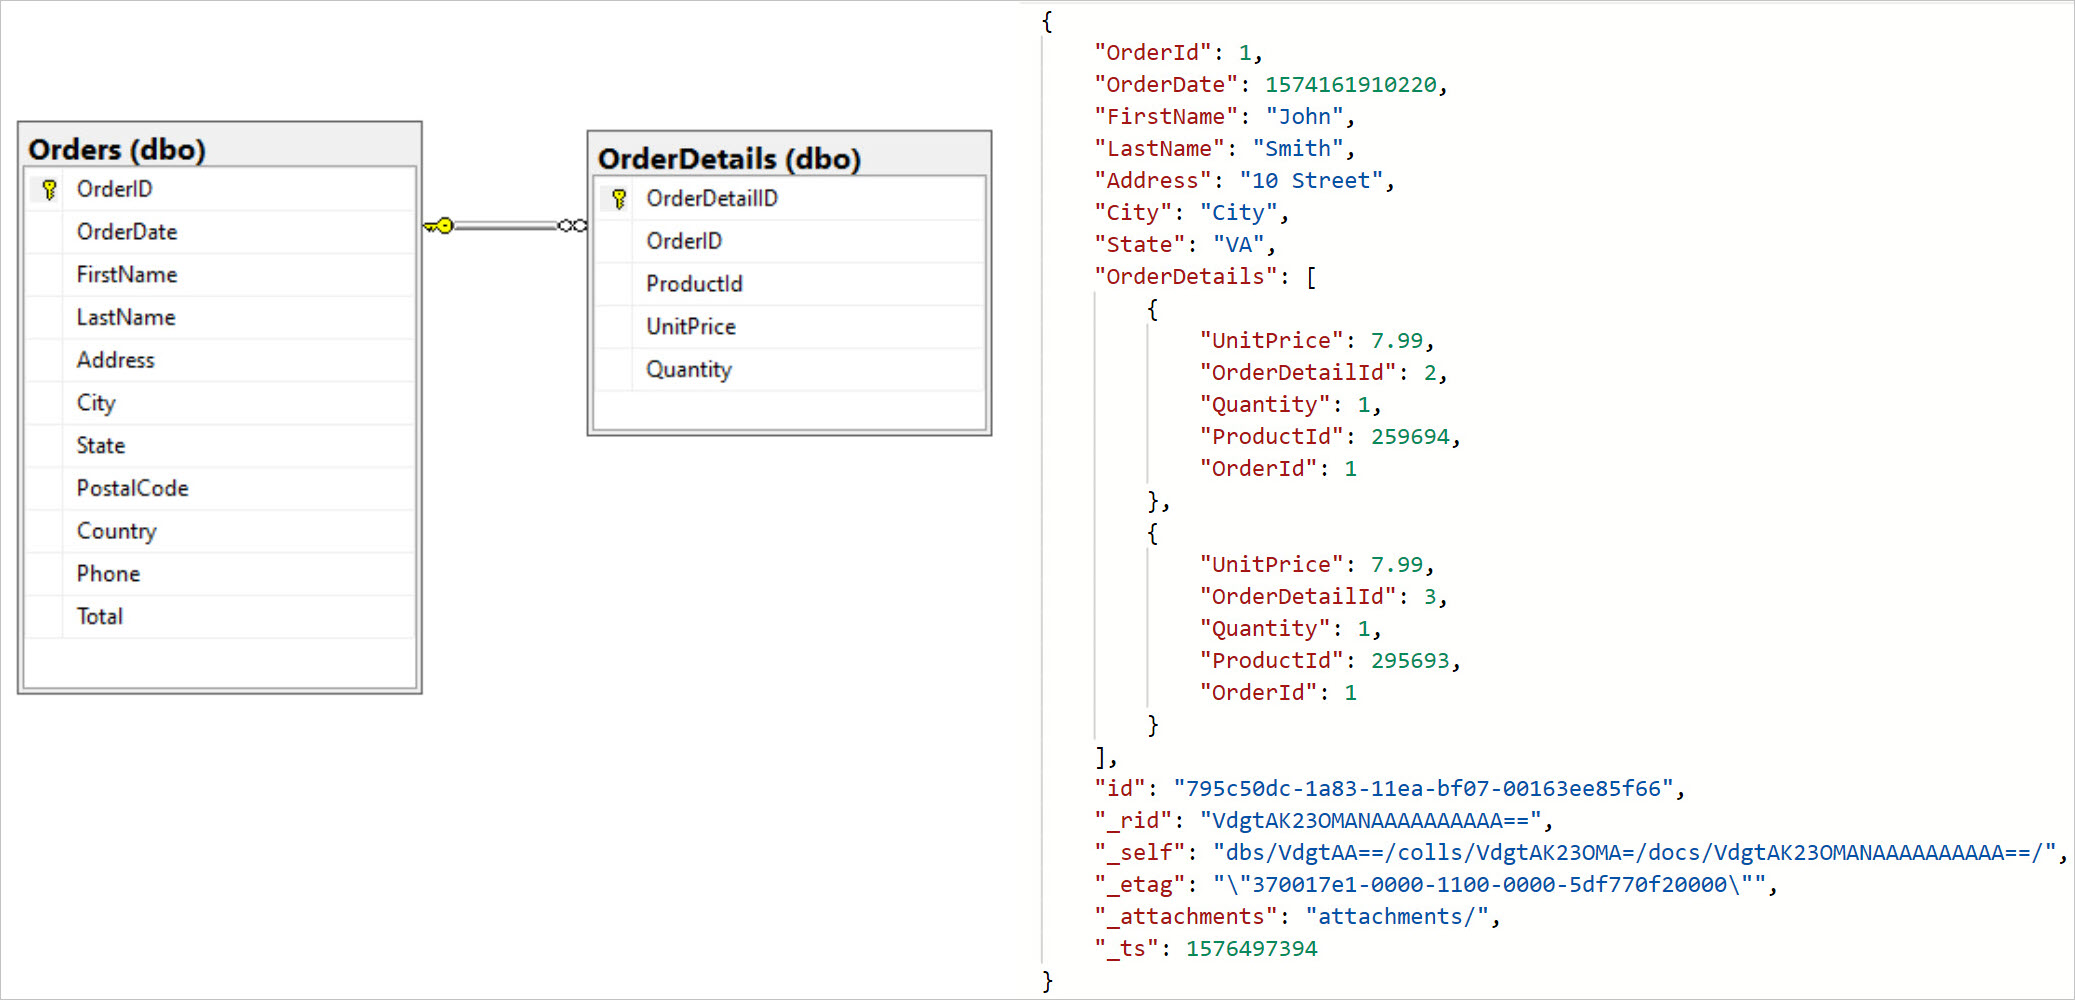Click the Phone column row
Image resolution: width=2075 pixels, height=1000 pixels.
pos(108,574)
